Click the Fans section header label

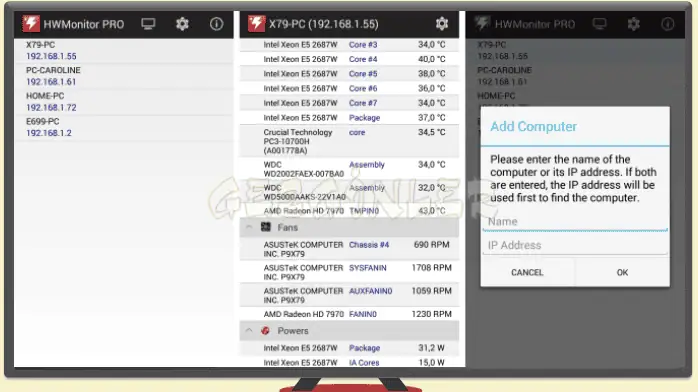coord(288,227)
